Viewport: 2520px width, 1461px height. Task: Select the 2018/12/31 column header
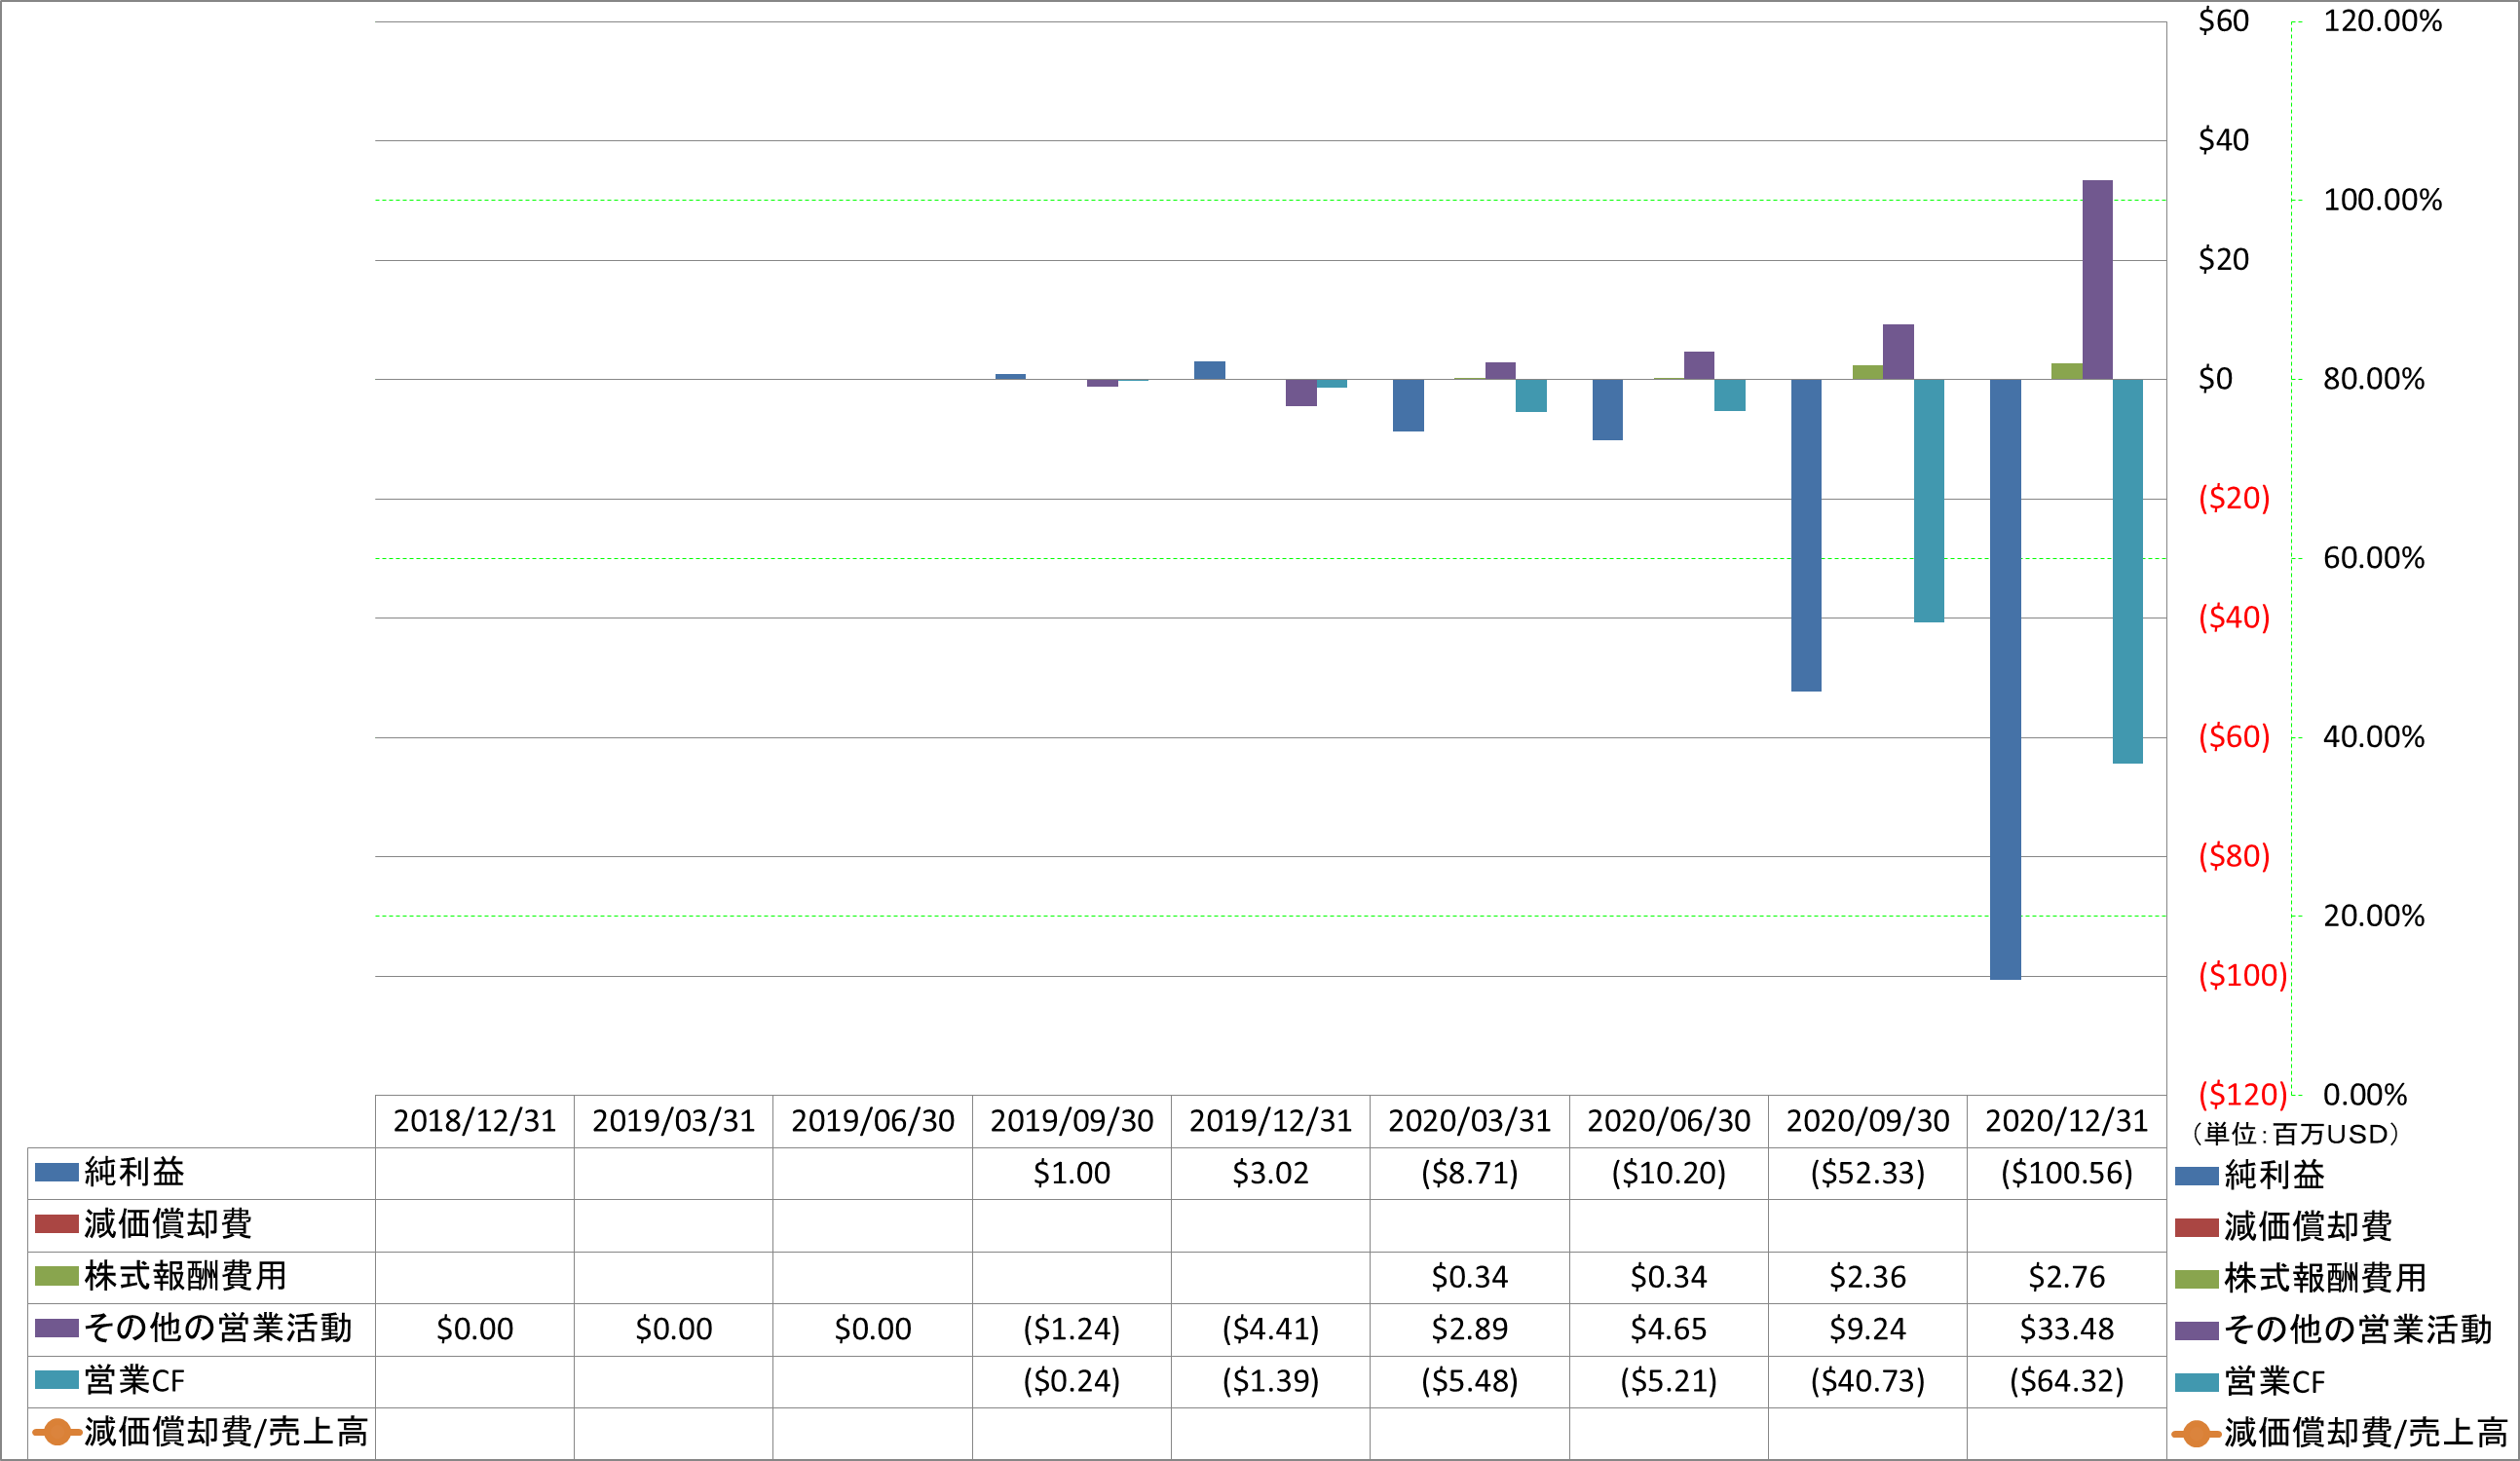point(474,1121)
